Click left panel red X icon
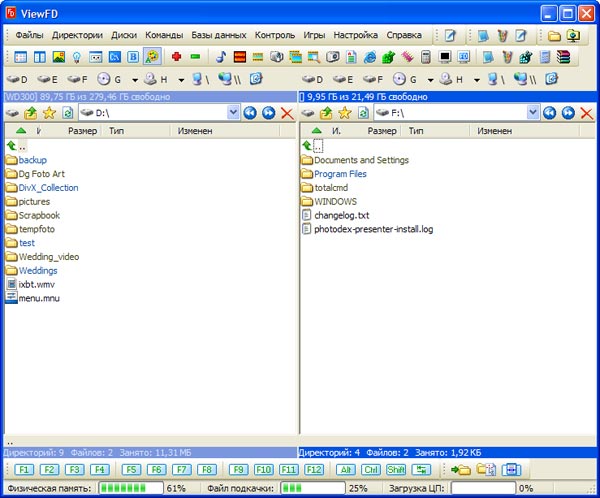Viewport: 600px width, 498px height. point(287,113)
